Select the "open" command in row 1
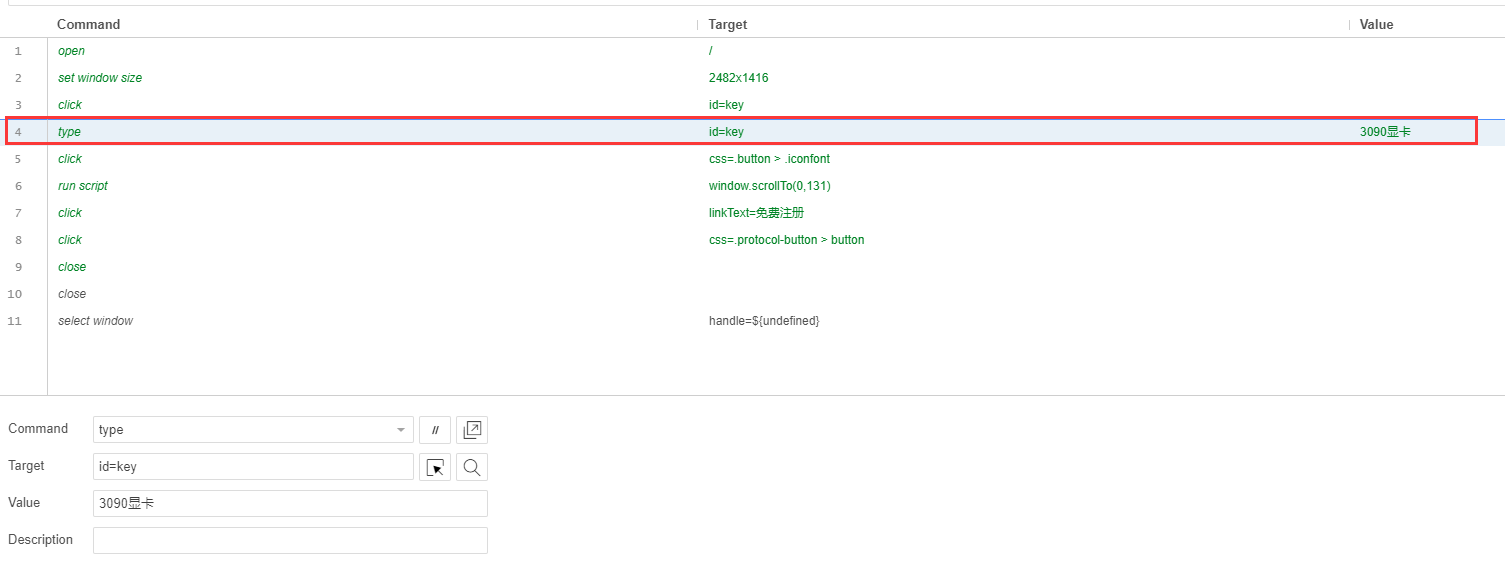Image resolution: width=1505 pixels, height=571 pixels. point(71,51)
